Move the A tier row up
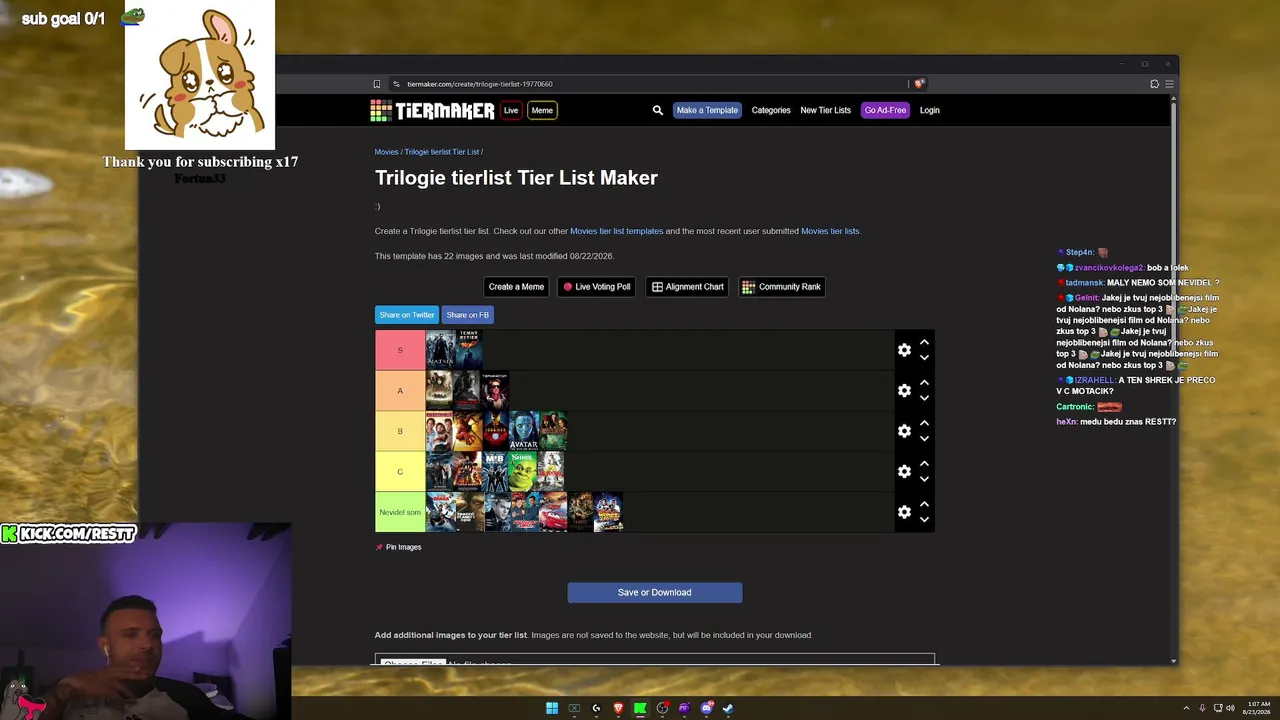 (x=924, y=382)
